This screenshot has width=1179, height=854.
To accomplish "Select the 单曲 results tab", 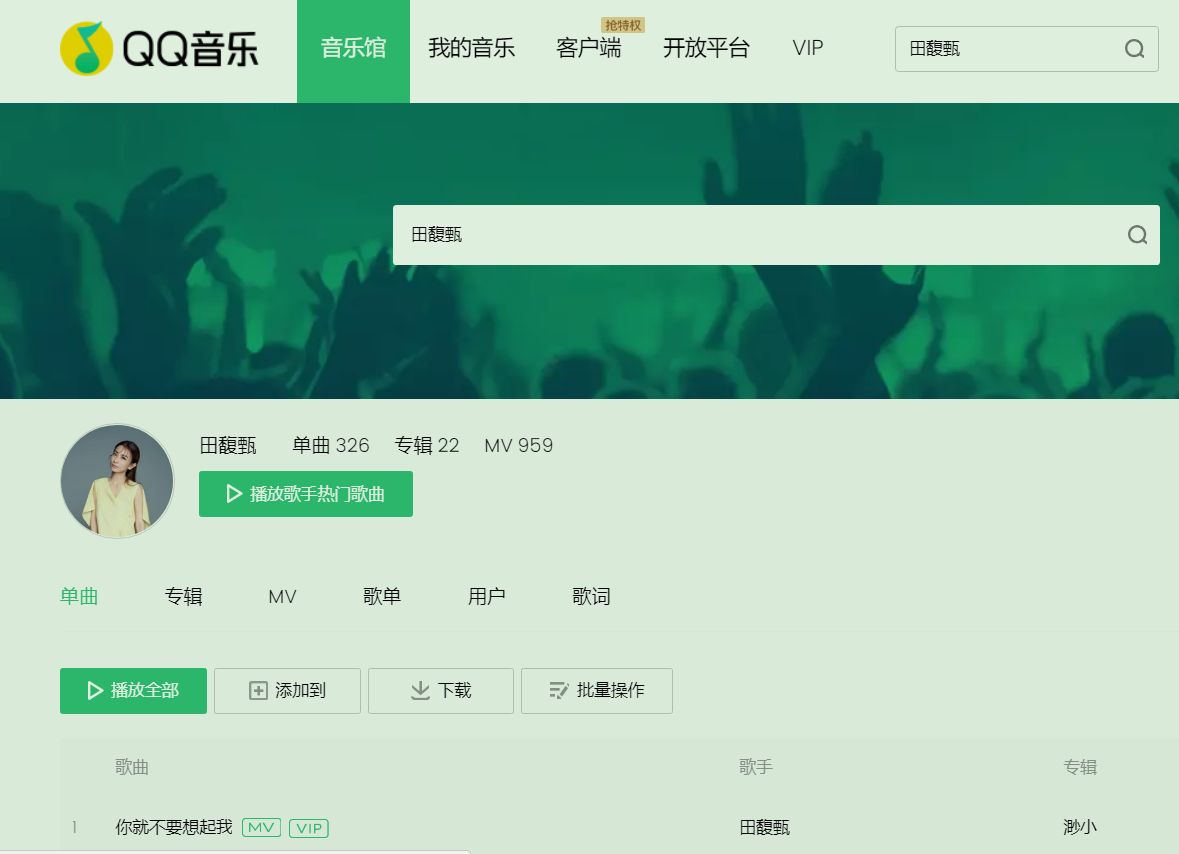I will pos(79,596).
